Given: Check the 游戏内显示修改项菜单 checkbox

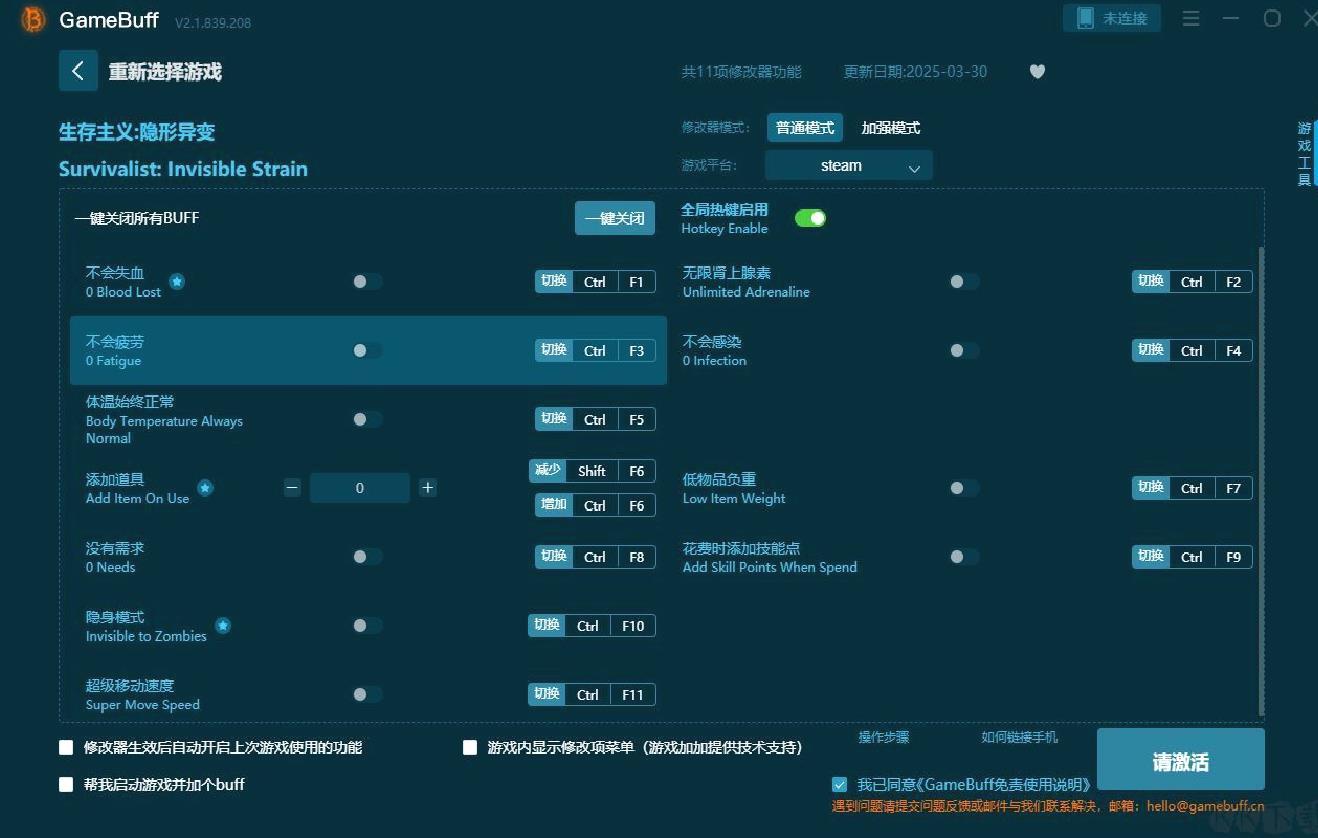Looking at the screenshot, I should click(x=470, y=747).
